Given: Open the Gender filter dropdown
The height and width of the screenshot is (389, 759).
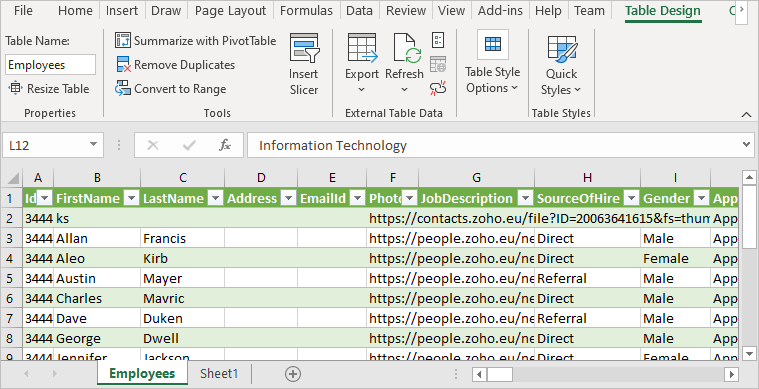Looking at the screenshot, I should click(x=701, y=198).
